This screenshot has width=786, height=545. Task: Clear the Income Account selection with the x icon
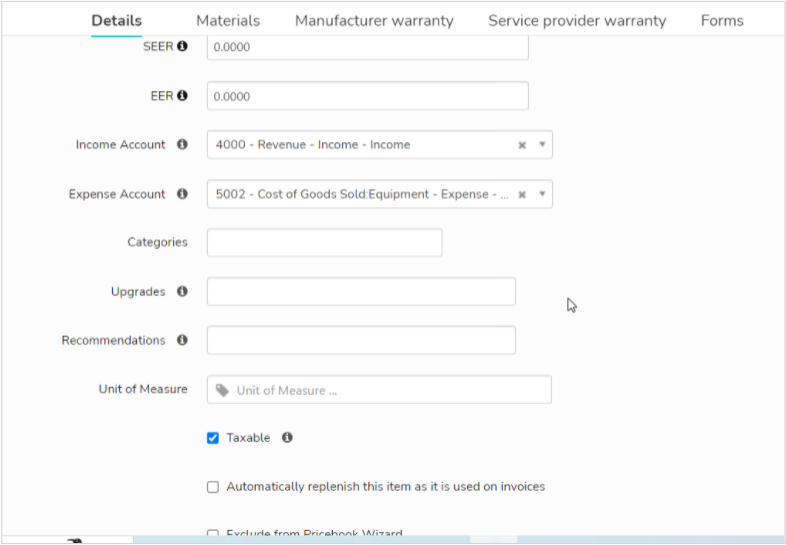tap(522, 145)
